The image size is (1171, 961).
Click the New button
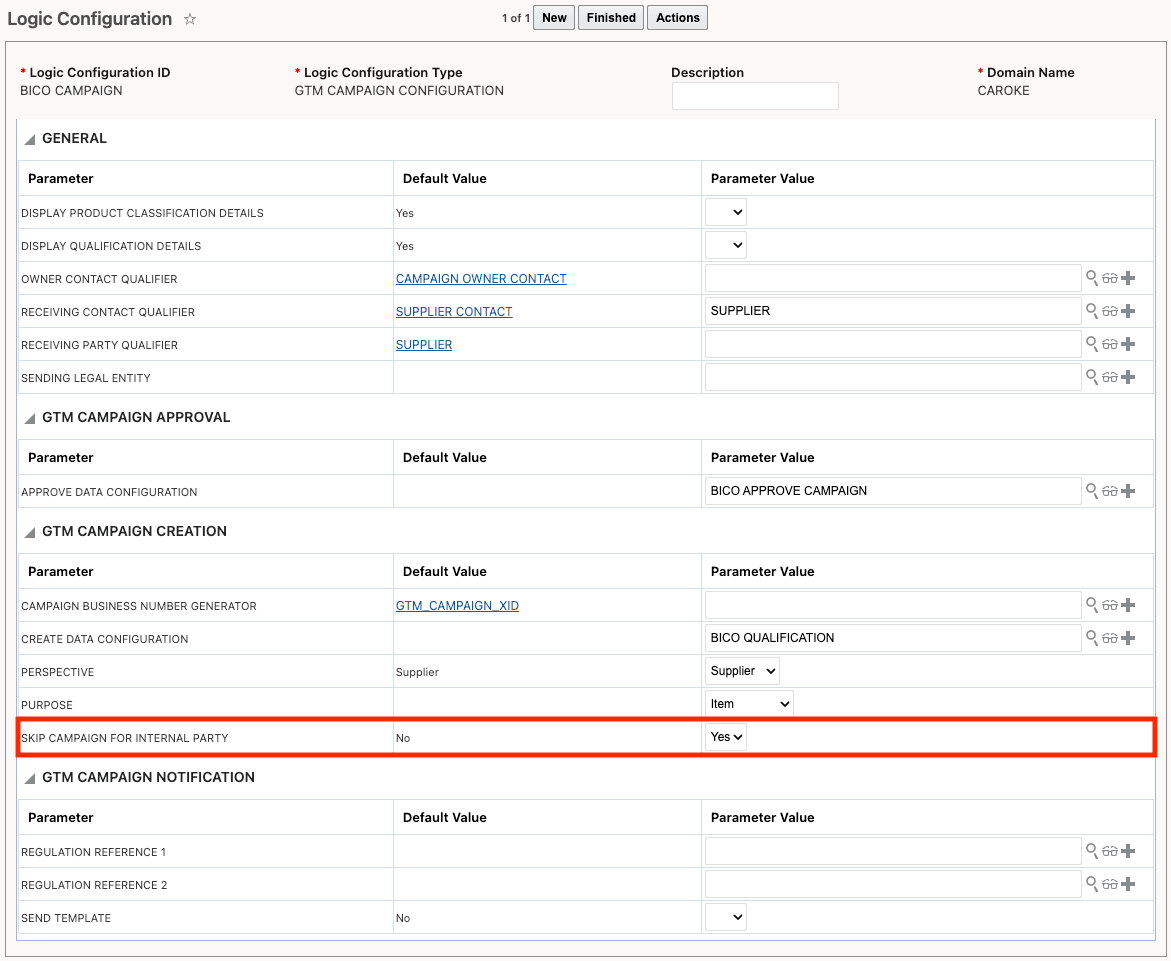click(553, 17)
